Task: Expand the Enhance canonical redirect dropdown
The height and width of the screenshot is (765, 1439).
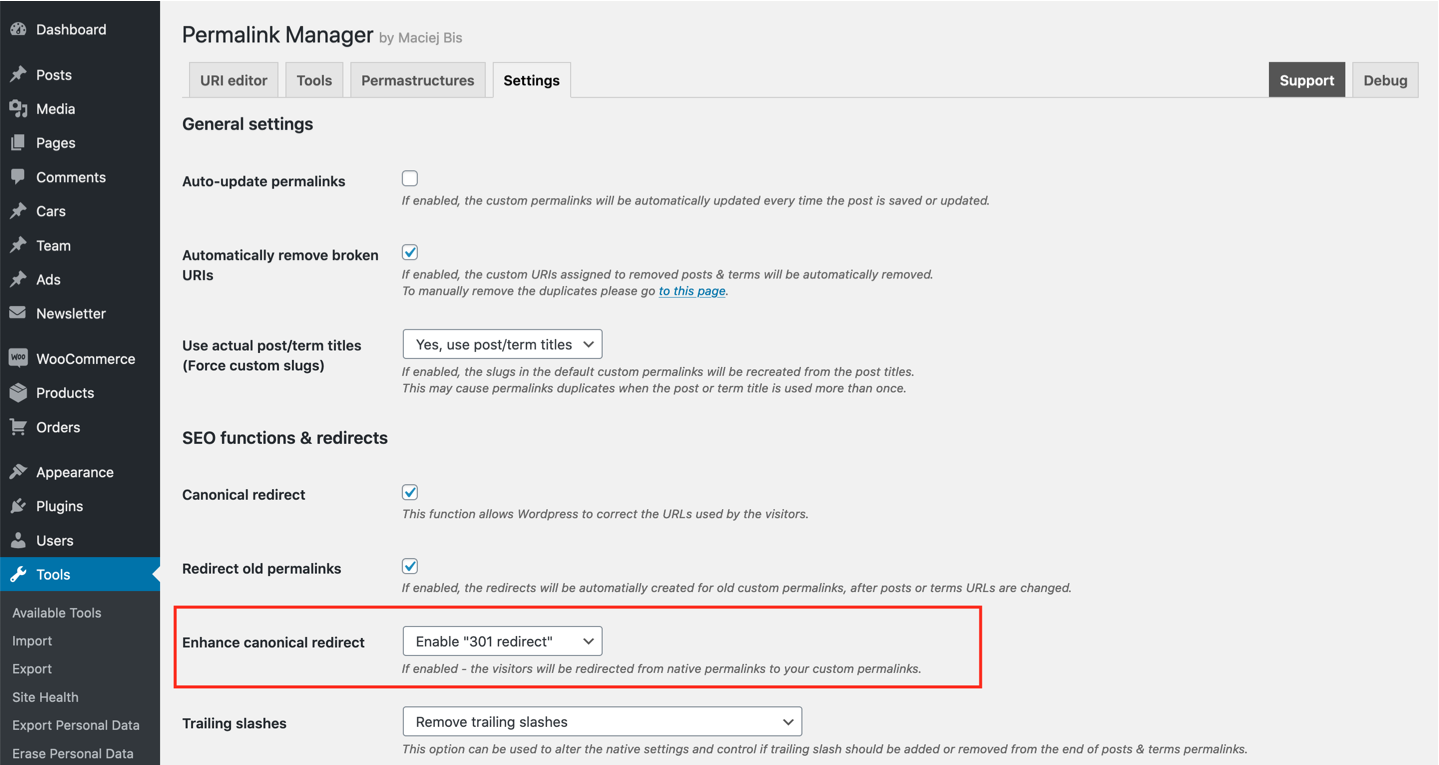Action: 502,641
